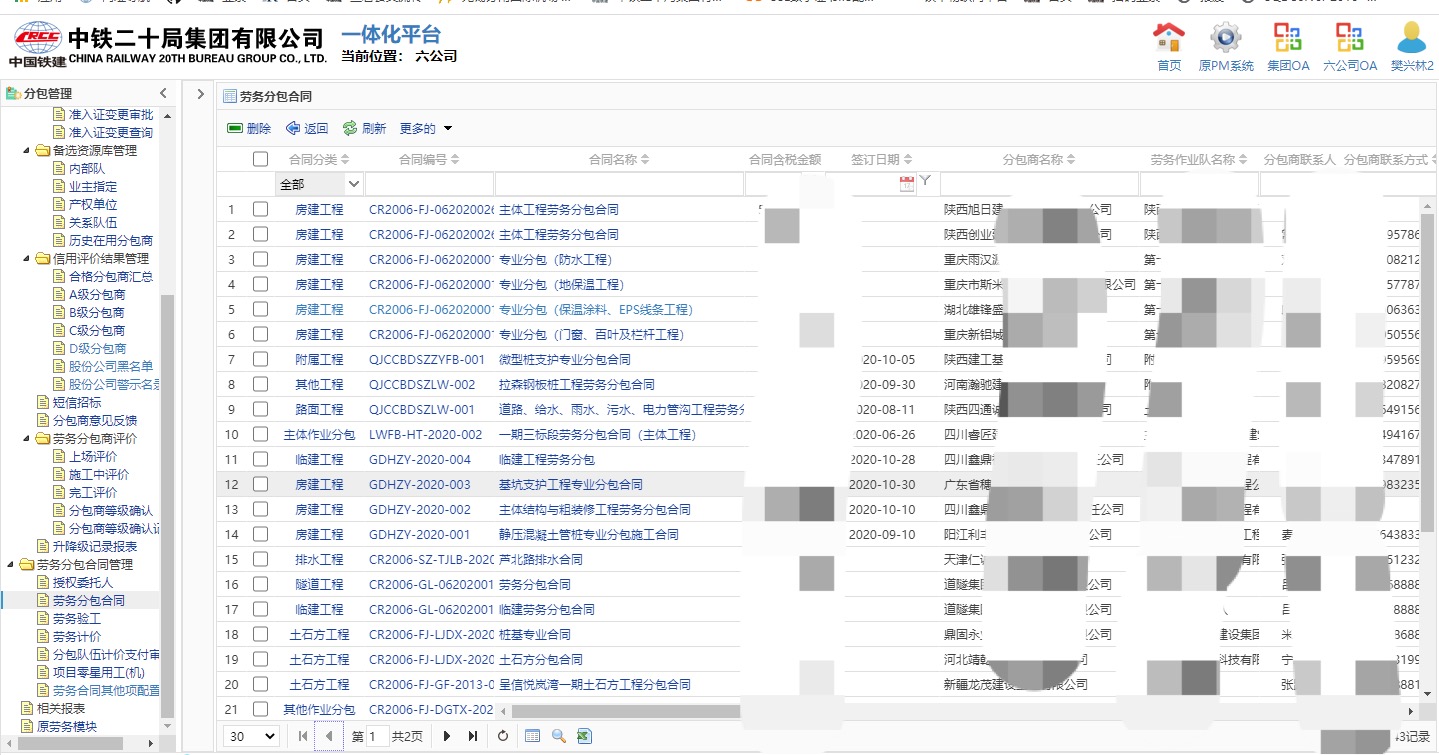The width and height of the screenshot is (1439, 755).
Task: Click the 刷新 refresh button
Action: tap(364, 128)
